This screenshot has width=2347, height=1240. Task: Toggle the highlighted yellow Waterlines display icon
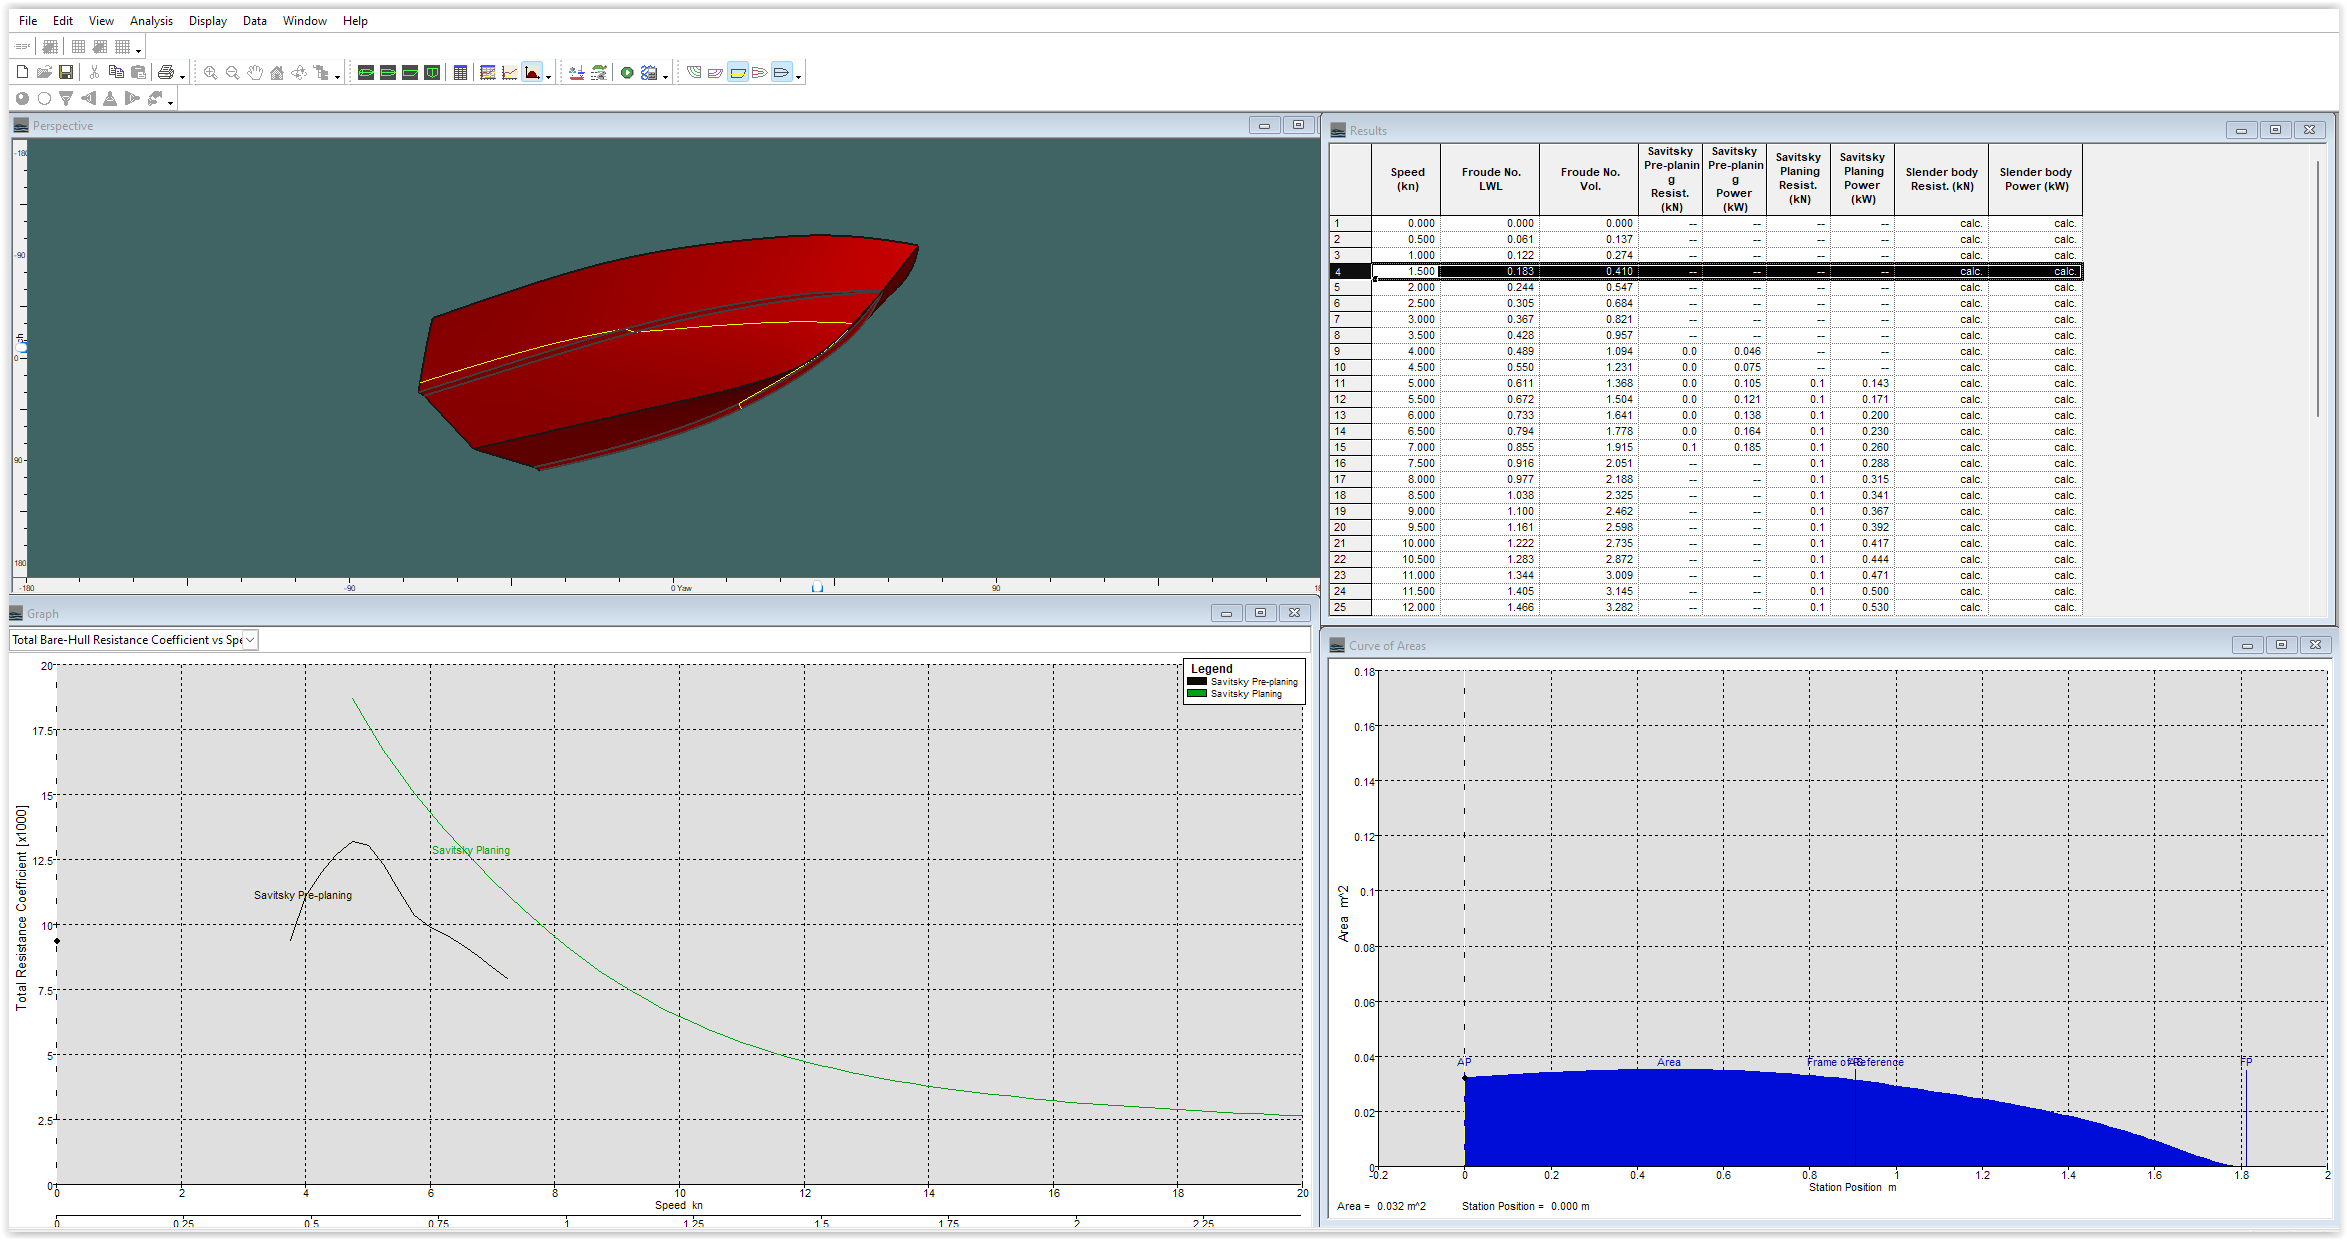(x=738, y=72)
